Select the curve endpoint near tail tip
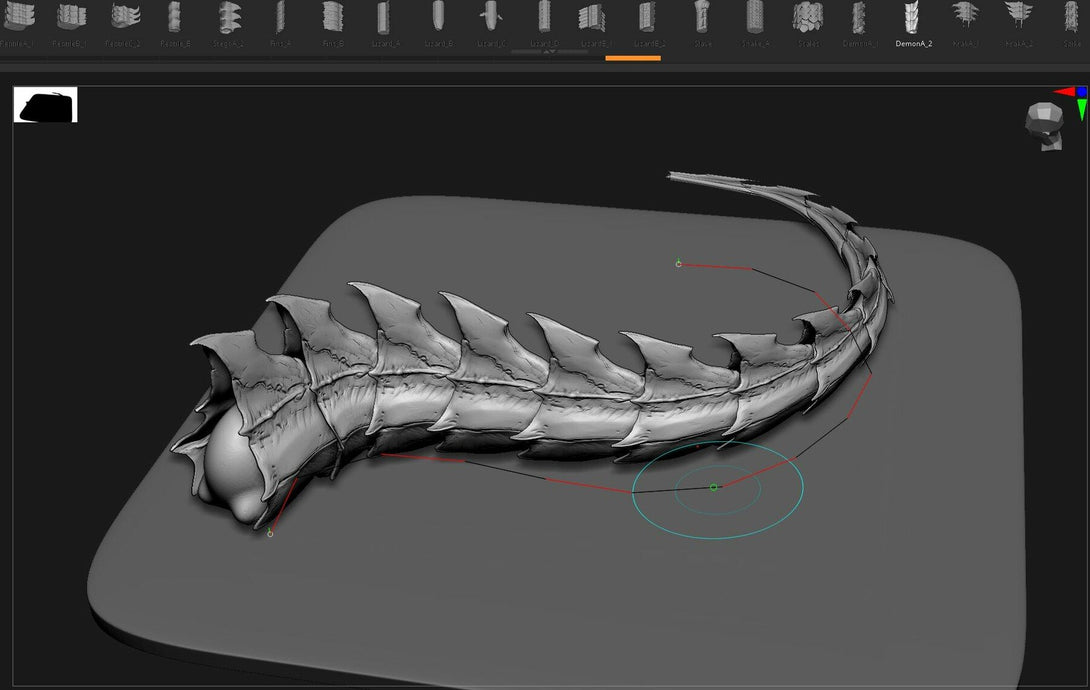 pyautogui.click(x=678, y=263)
